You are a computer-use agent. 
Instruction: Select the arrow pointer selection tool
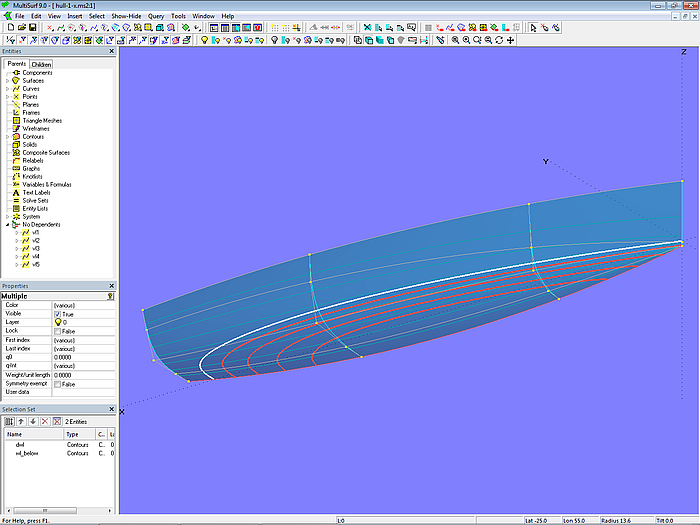(533, 28)
